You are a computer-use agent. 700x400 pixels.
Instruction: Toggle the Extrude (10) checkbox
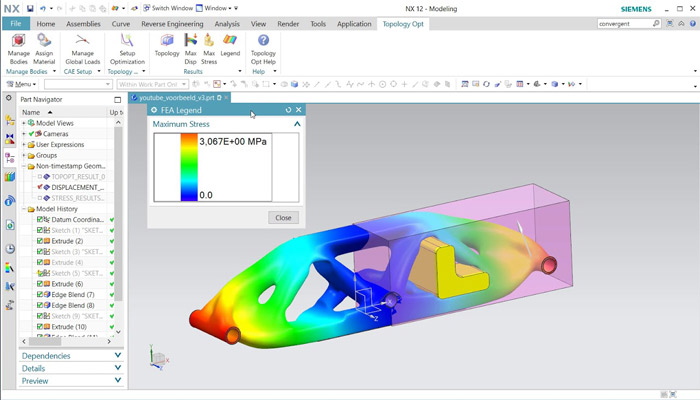coord(40,326)
